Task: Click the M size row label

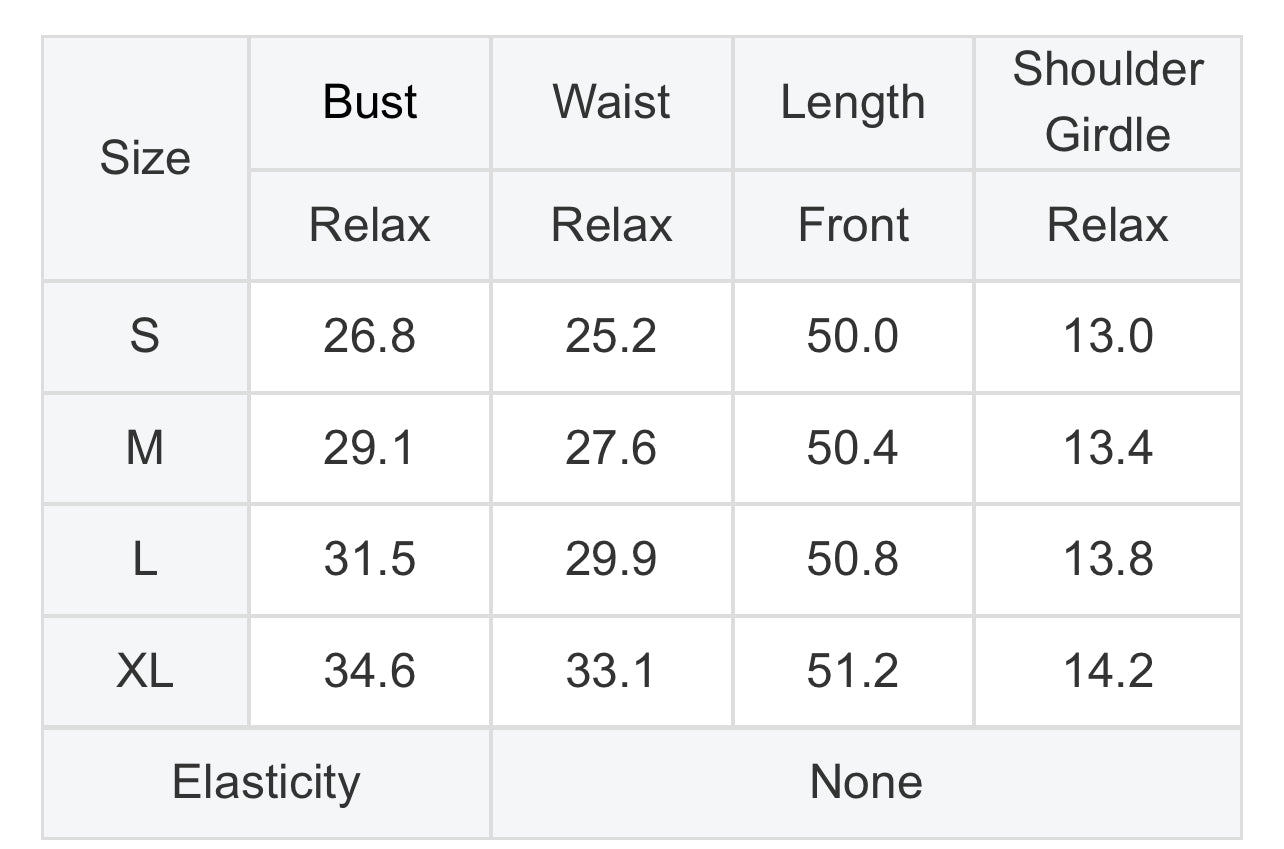Action: coord(145,448)
